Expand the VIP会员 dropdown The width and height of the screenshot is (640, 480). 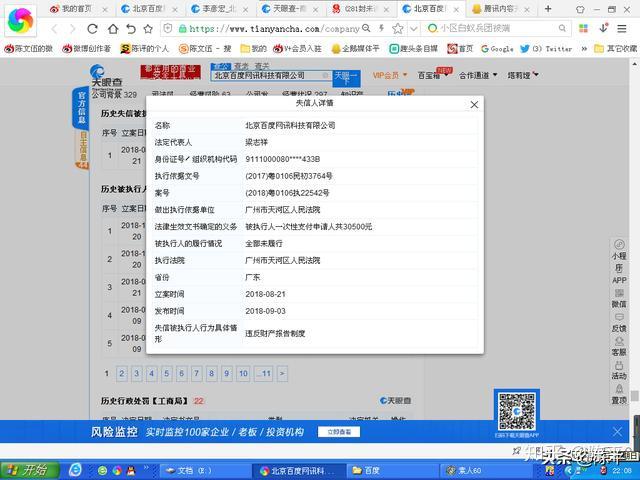(x=390, y=75)
